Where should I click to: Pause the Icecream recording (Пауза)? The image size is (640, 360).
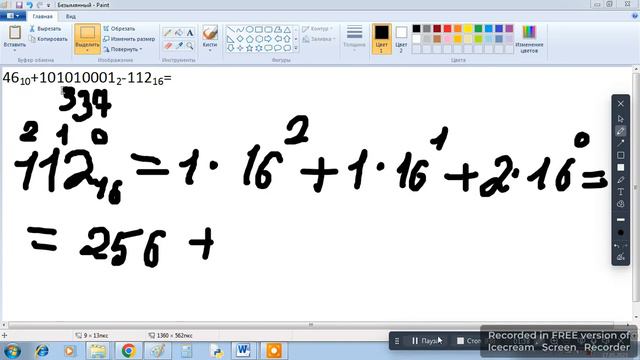(x=426, y=340)
